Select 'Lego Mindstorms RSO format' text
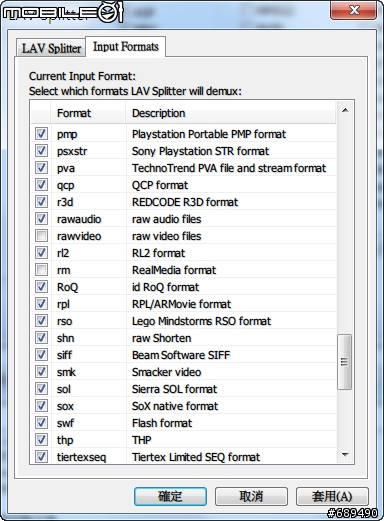The image size is (384, 521). [x=201, y=321]
